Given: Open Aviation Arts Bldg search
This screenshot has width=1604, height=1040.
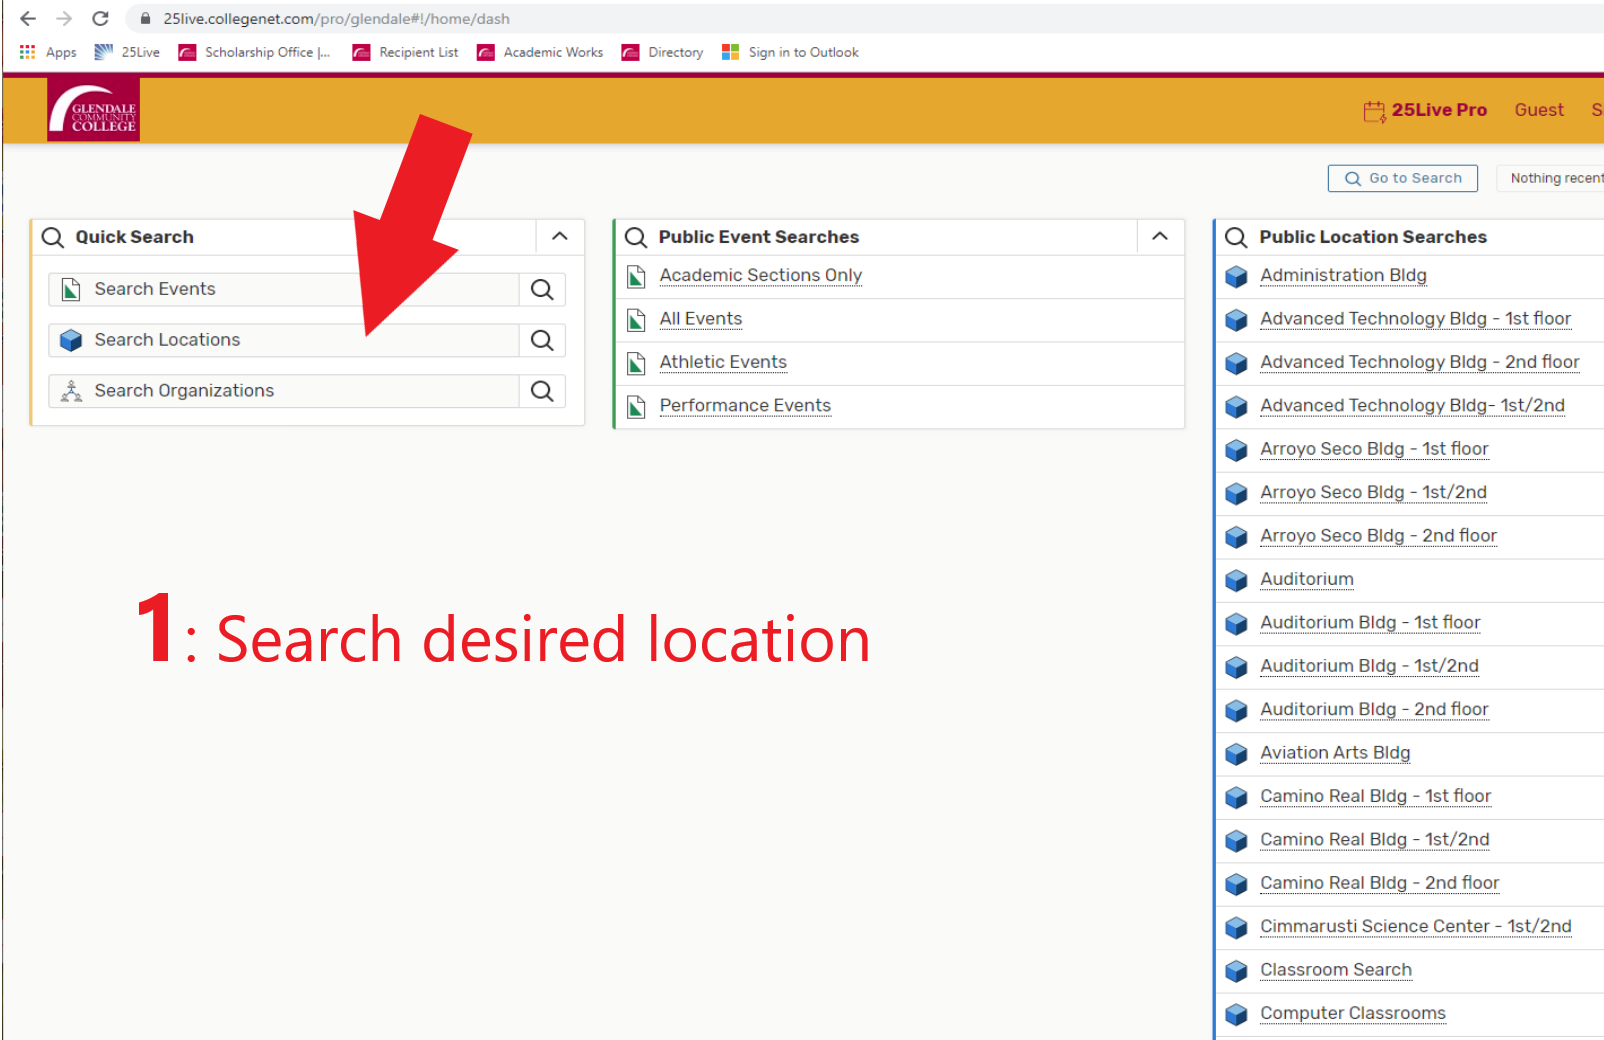Looking at the screenshot, I should tap(1335, 753).
